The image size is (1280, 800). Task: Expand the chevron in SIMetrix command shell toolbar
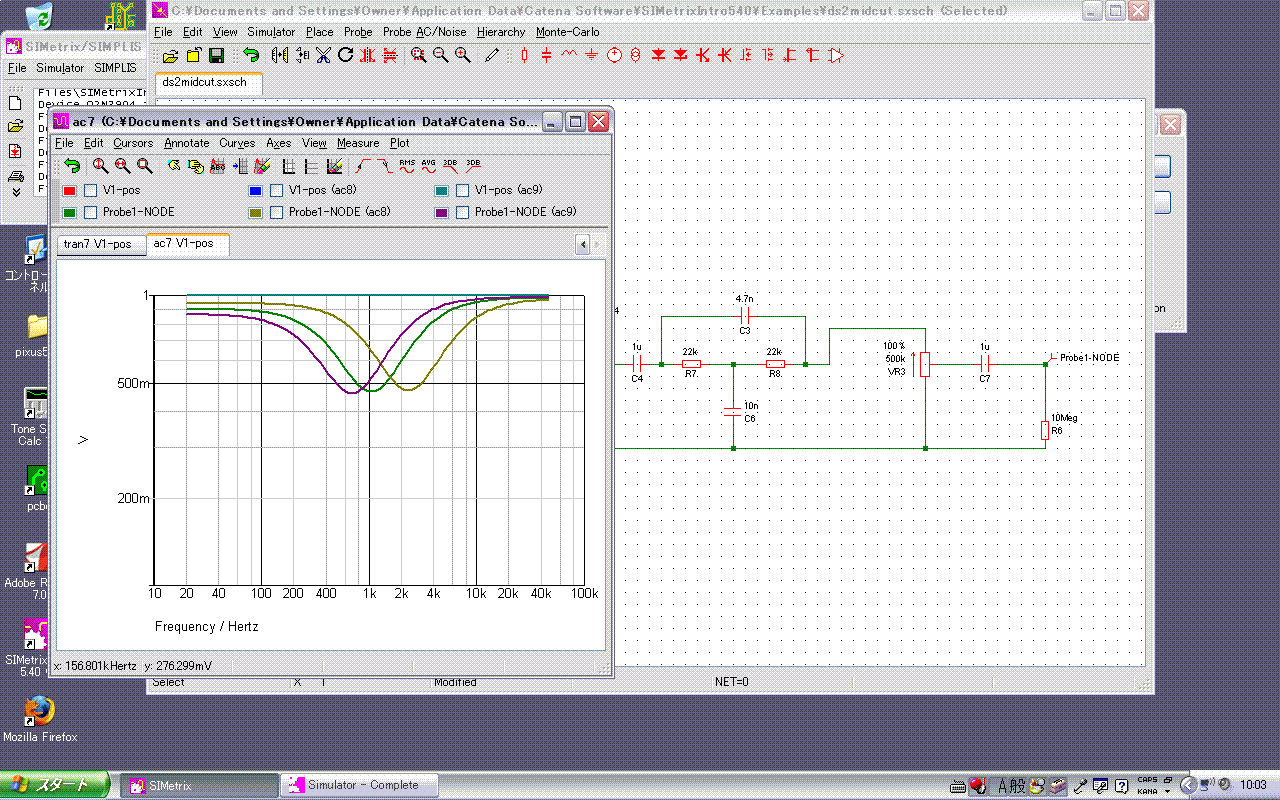(16, 191)
